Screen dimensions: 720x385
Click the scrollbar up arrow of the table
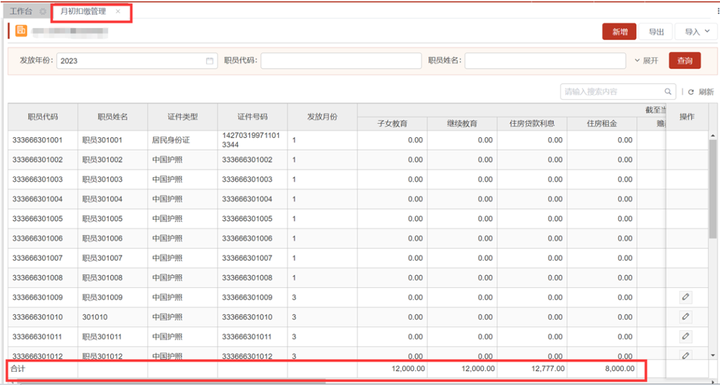[713, 136]
